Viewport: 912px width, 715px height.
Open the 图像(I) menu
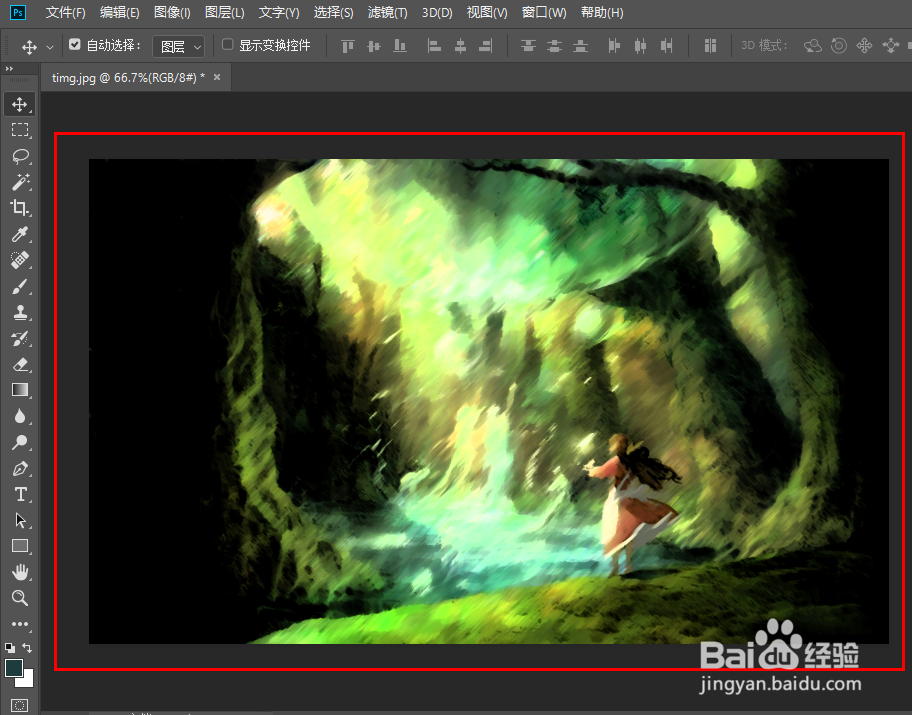coord(172,12)
